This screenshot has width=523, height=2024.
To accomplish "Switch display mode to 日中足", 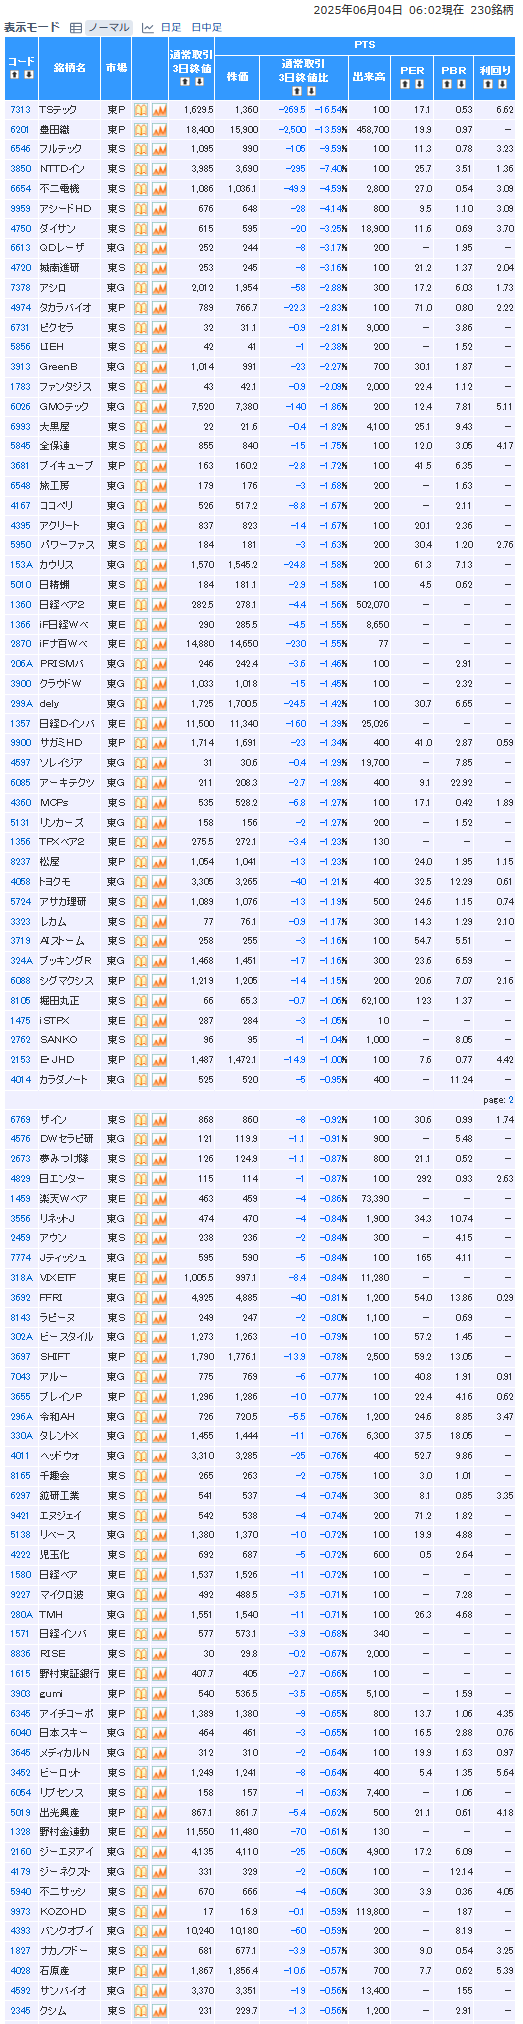I will click(x=206, y=27).
